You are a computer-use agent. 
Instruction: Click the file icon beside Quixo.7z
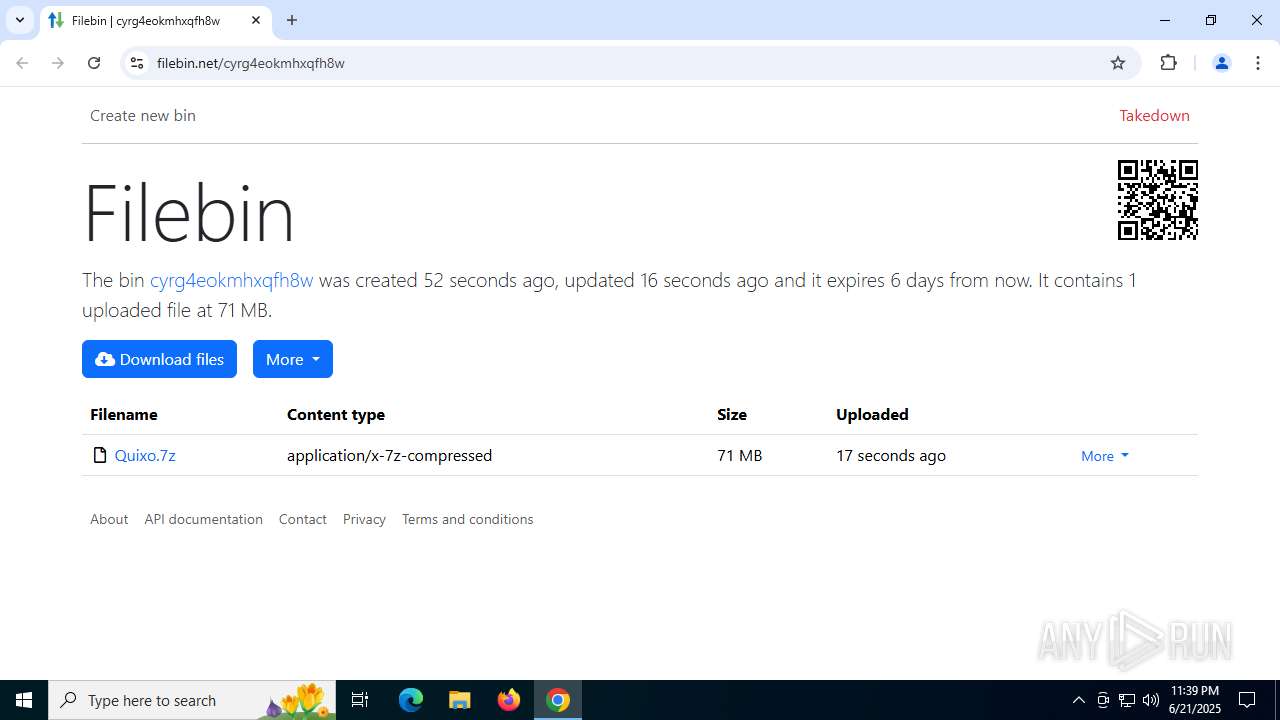(99, 455)
